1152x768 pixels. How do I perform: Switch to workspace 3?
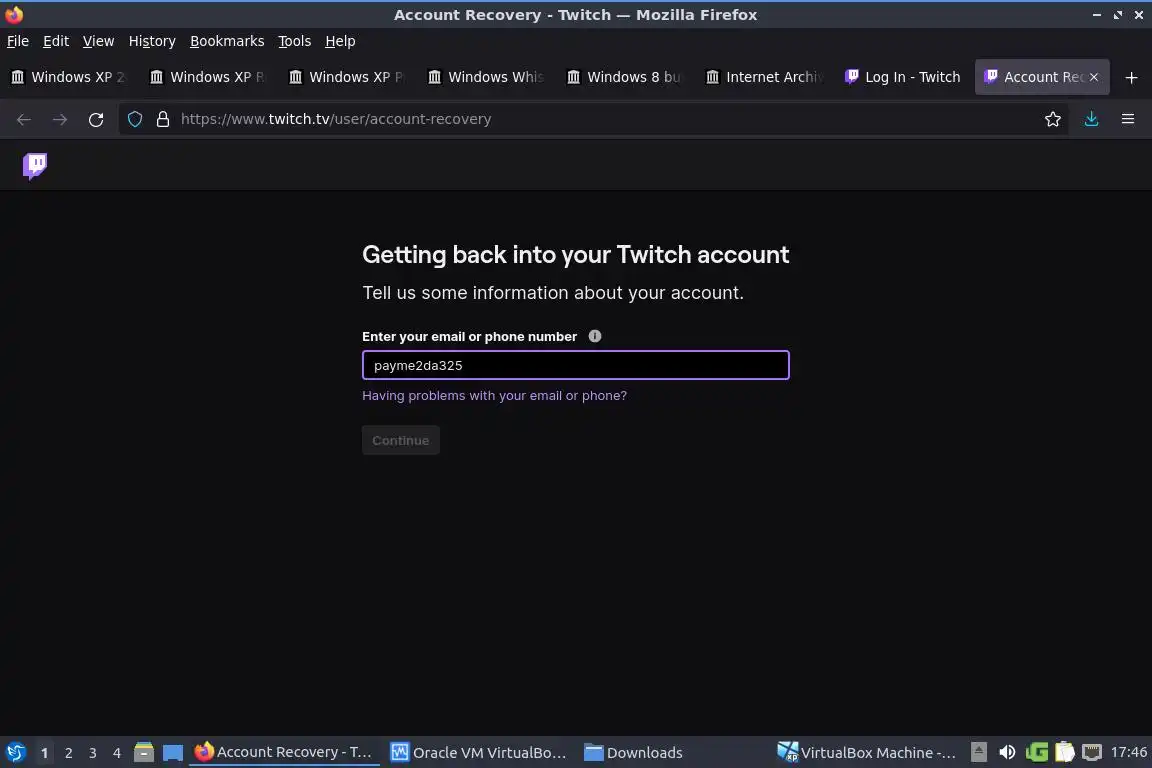point(93,753)
